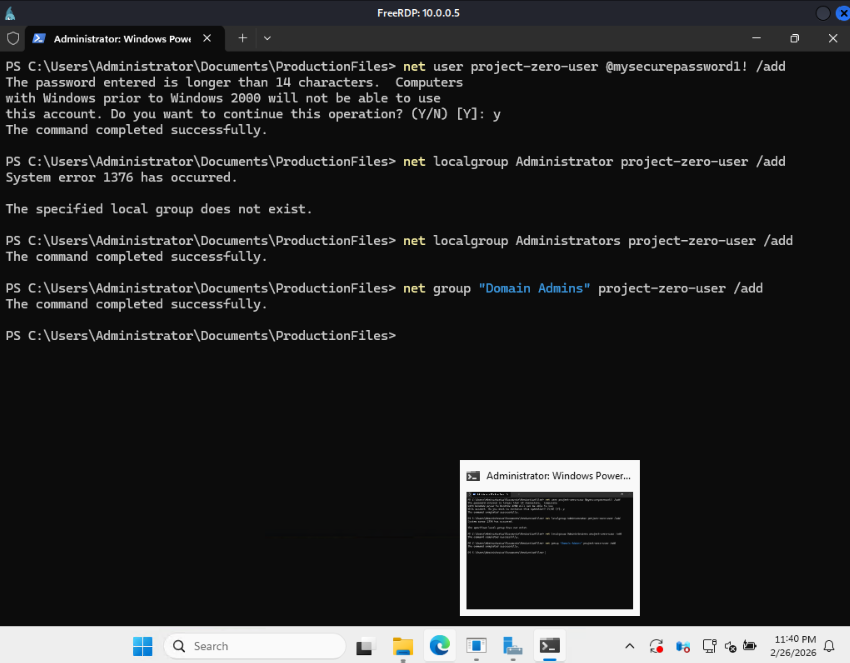Open a new terminal tab
850x663 pixels.
click(x=242, y=38)
